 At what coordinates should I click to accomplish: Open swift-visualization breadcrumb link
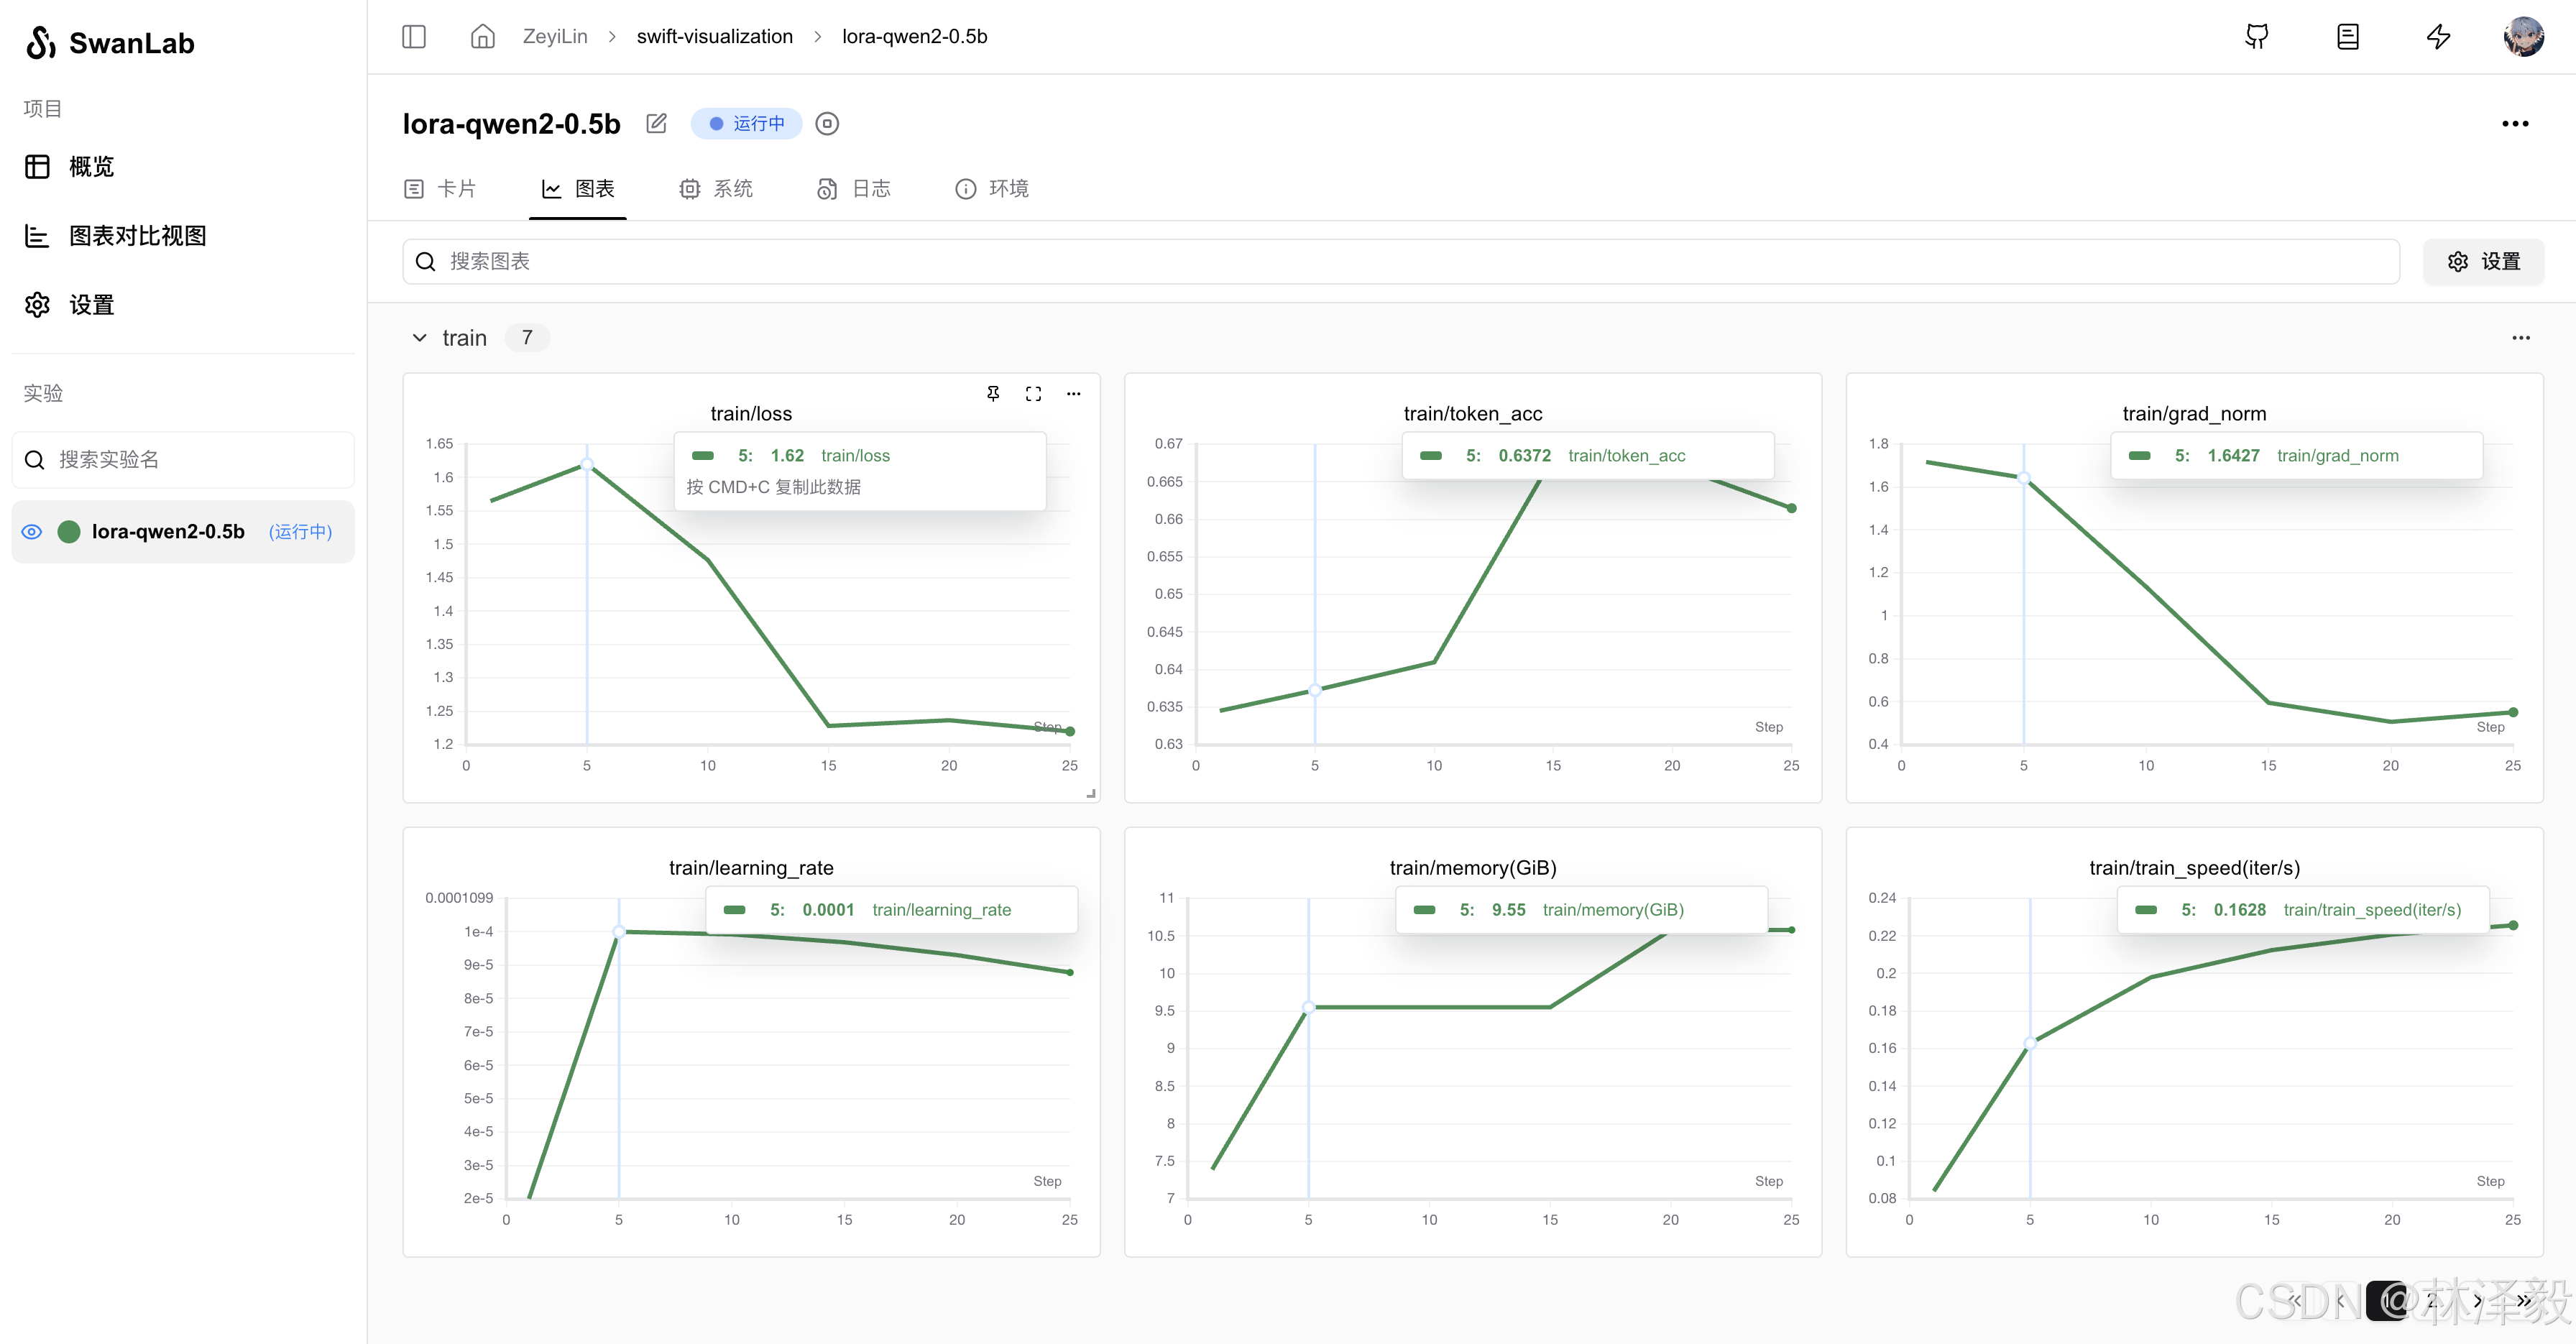pos(714,37)
